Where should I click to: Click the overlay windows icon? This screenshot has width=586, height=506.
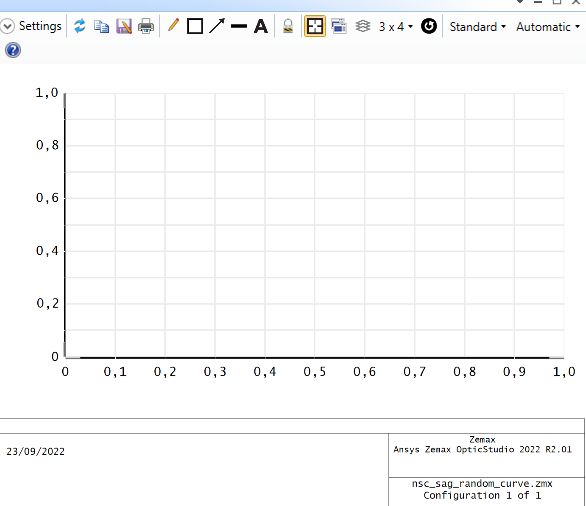pos(339,27)
